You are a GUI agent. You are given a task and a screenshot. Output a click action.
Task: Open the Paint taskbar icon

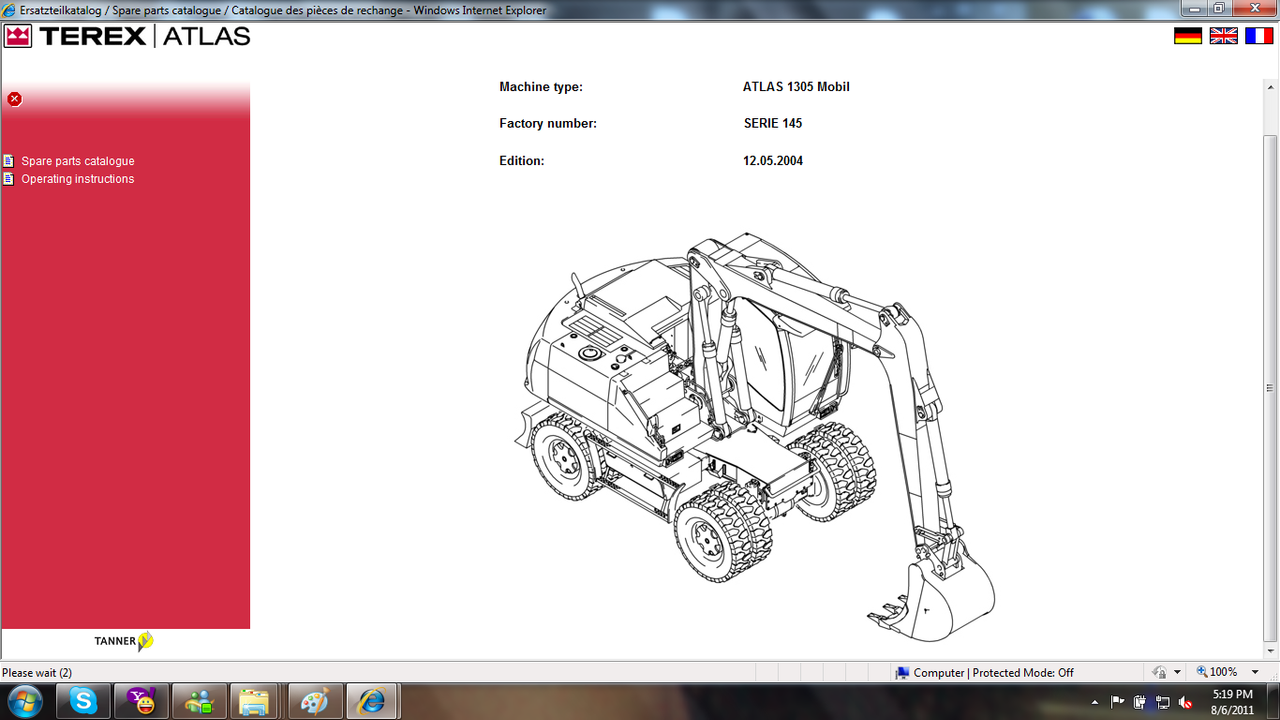point(315,702)
